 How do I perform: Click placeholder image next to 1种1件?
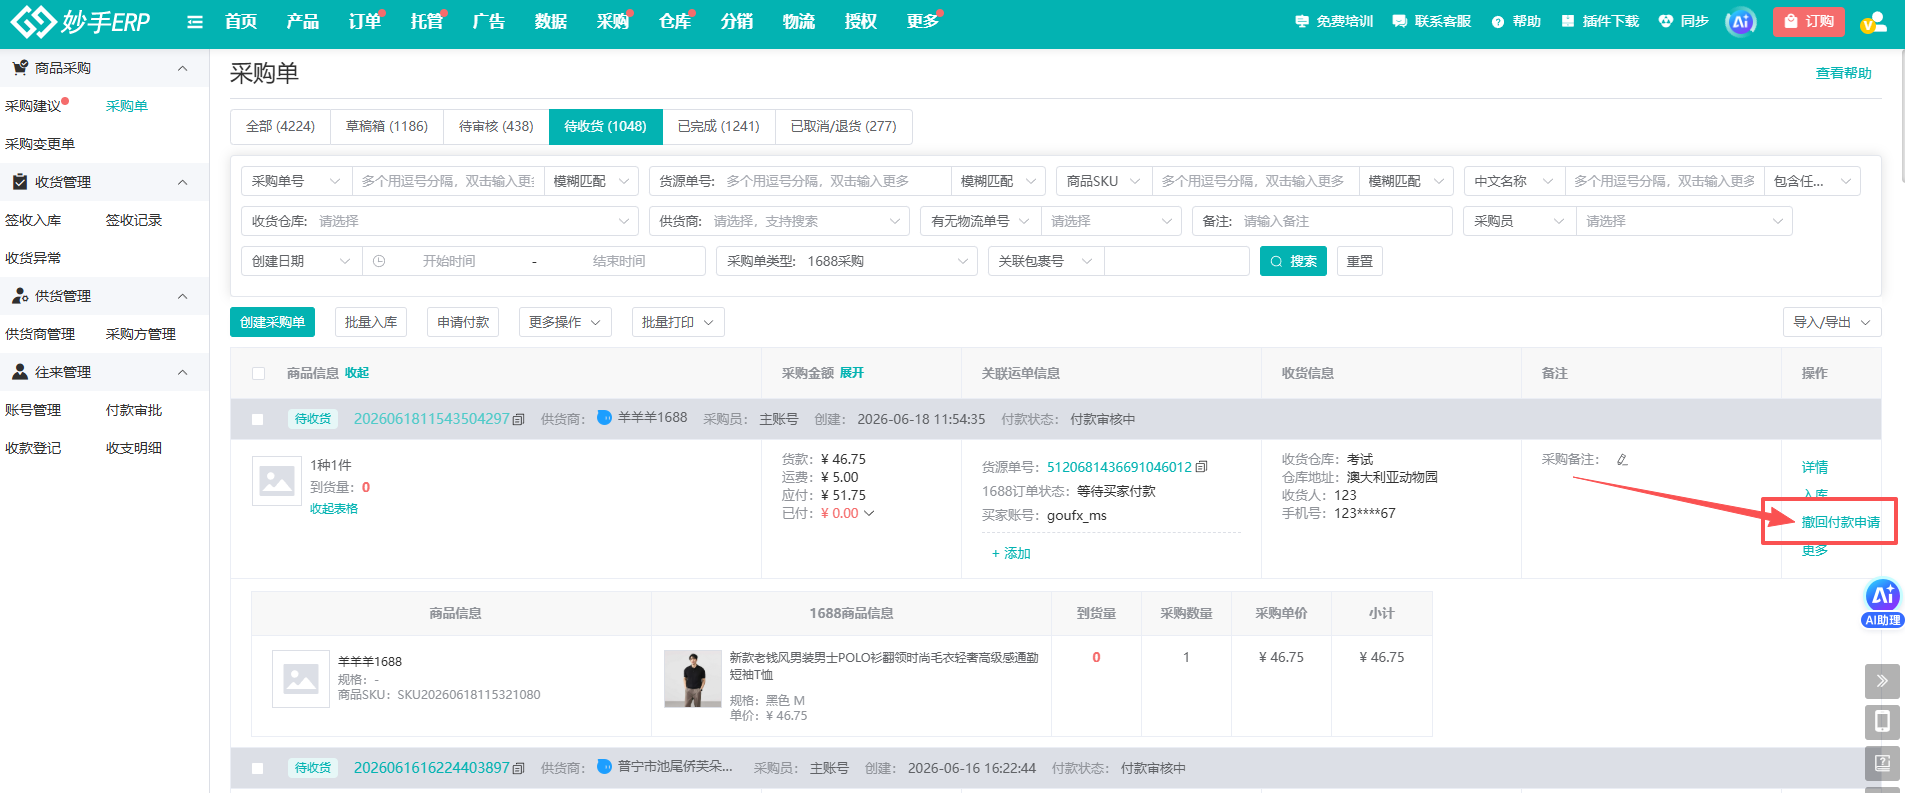click(277, 481)
